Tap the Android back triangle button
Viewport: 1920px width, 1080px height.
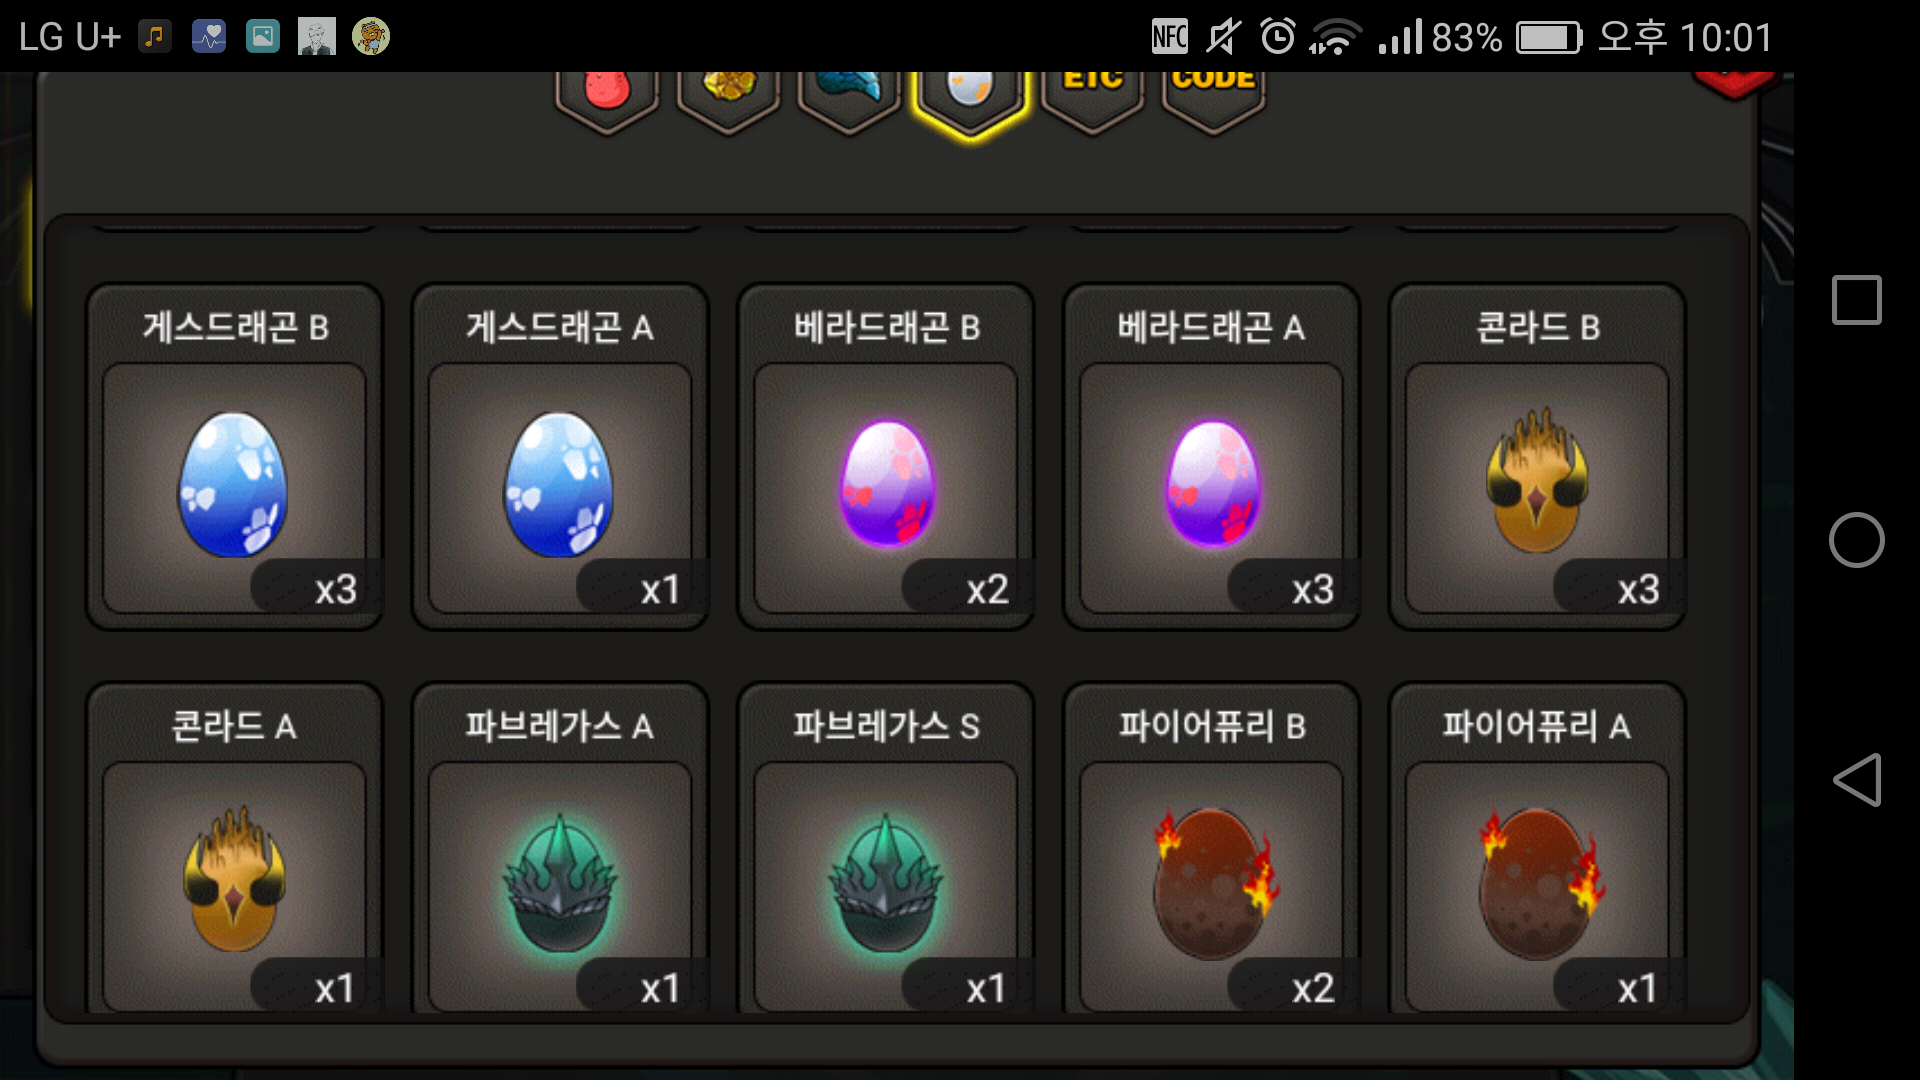coord(1857,780)
